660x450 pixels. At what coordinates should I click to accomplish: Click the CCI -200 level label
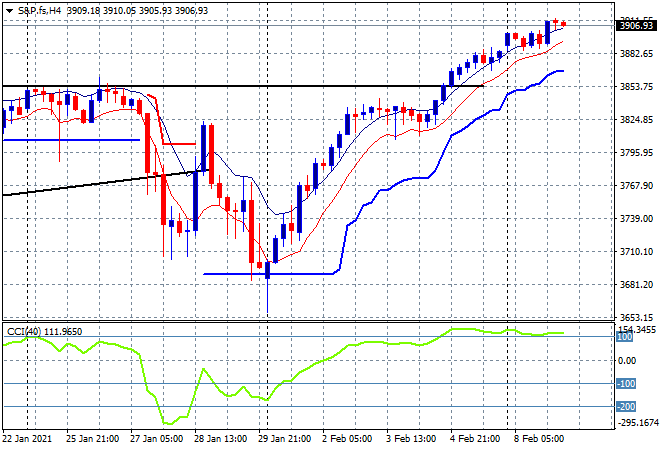pyautogui.click(x=626, y=407)
